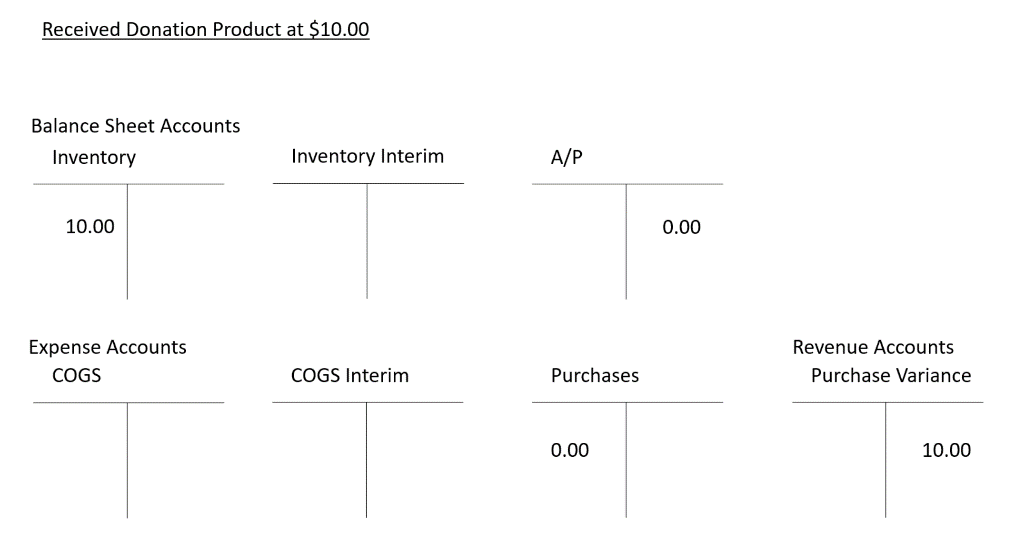Click the Purchases account label
This screenshot has height=551, width=1015.
click(594, 376)
